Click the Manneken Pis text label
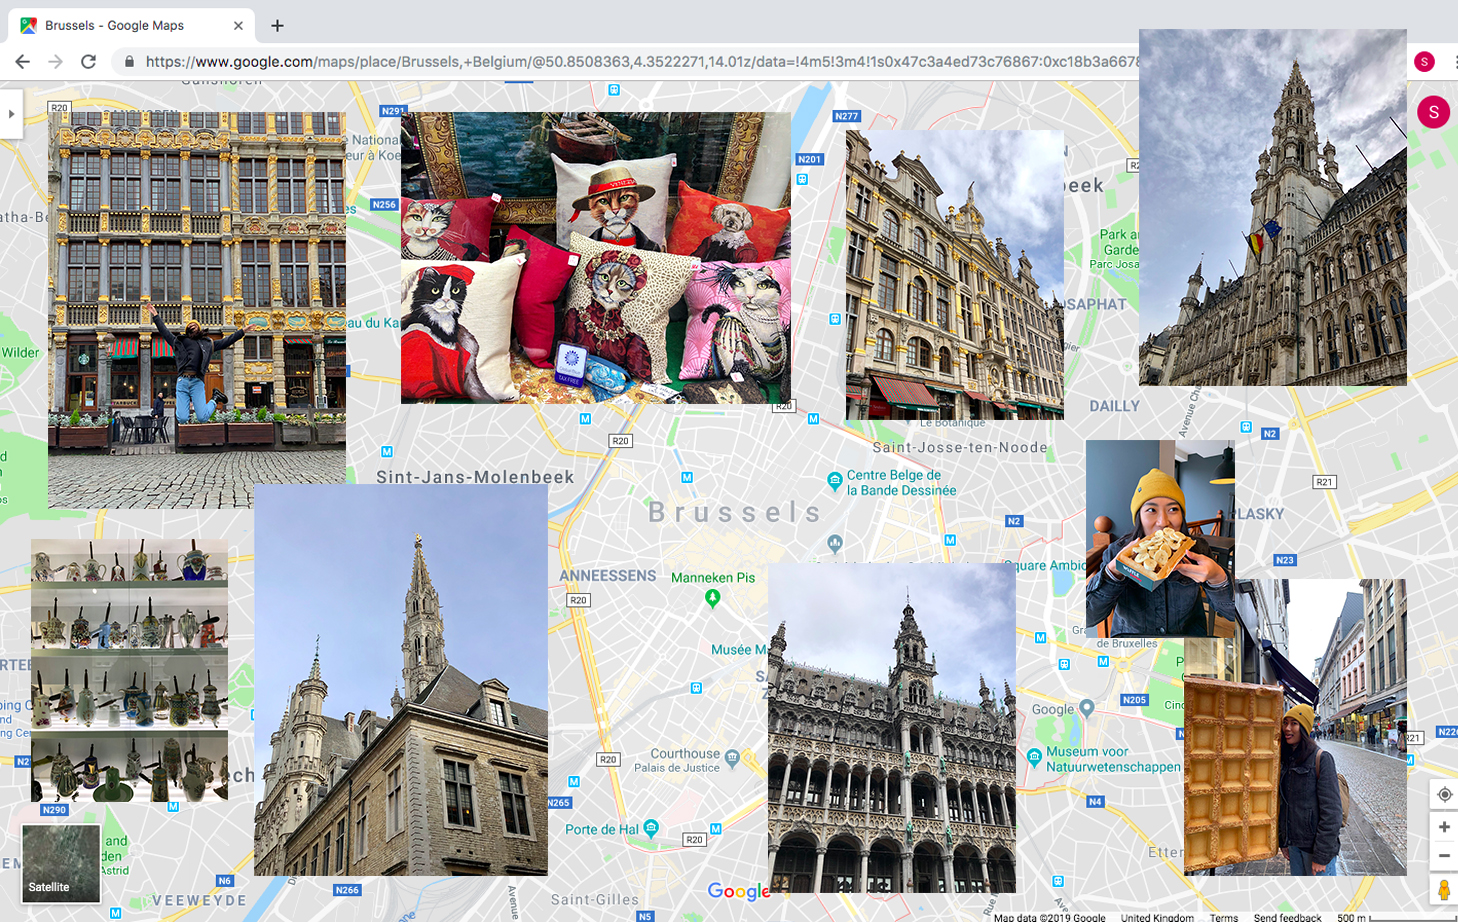The image size is (1458, 922). point(713,577)
